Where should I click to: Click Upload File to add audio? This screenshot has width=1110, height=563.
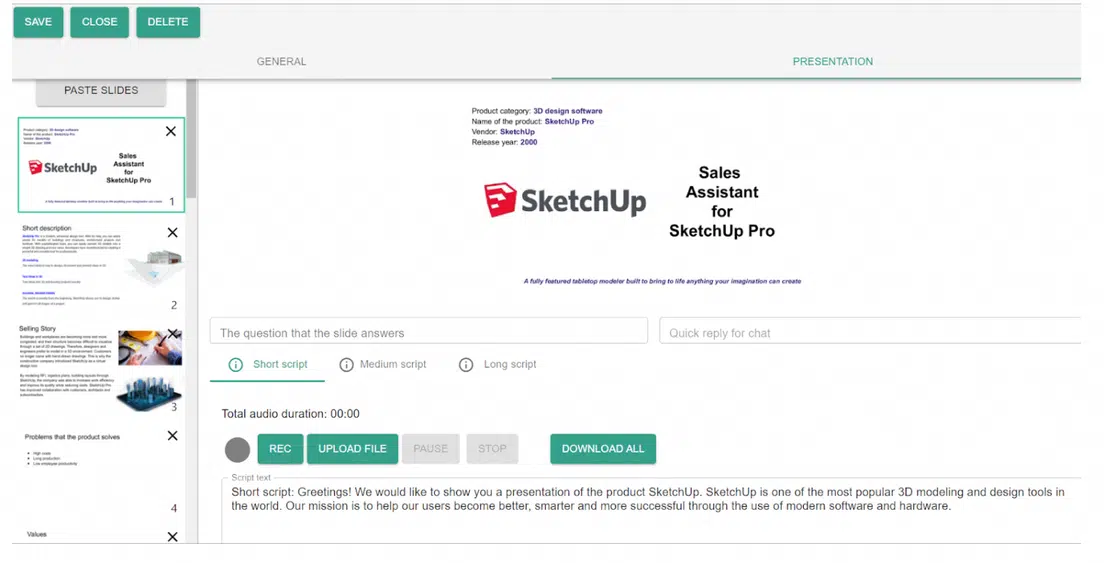(x=352, y=449)
